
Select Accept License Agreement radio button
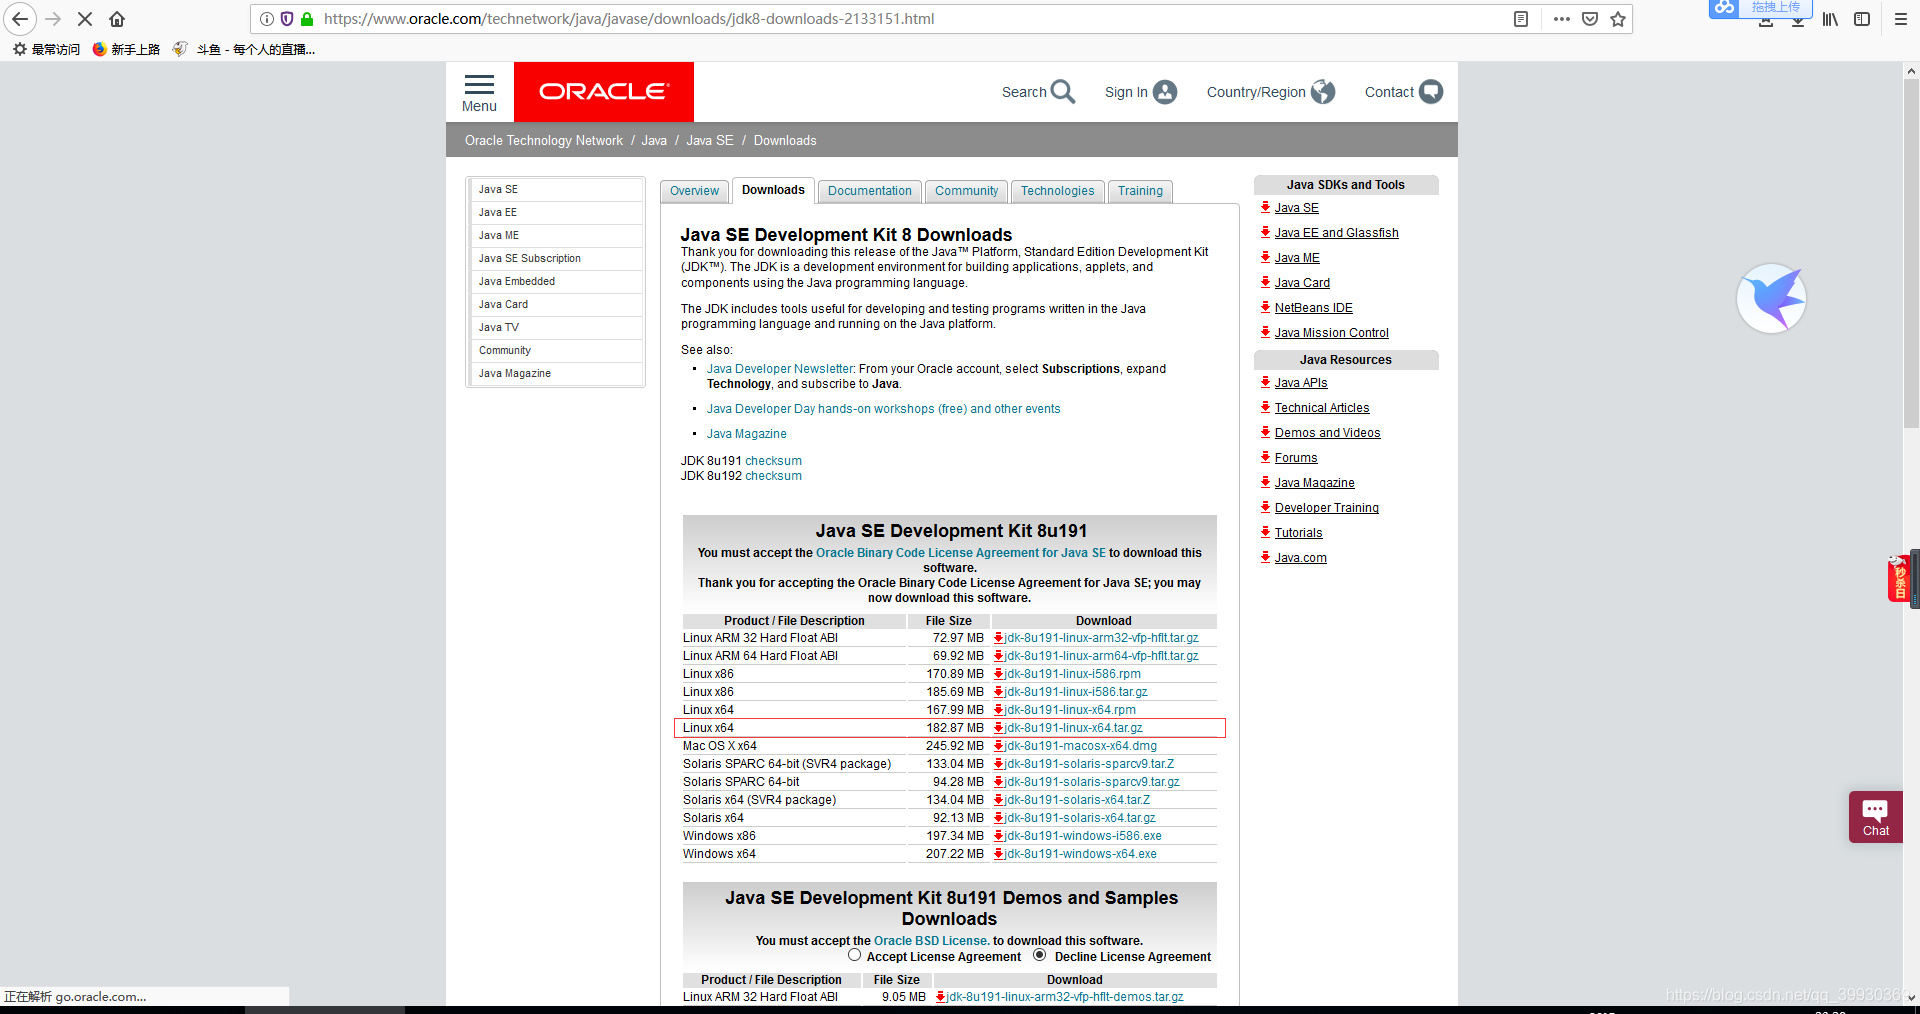click(854, 955)
